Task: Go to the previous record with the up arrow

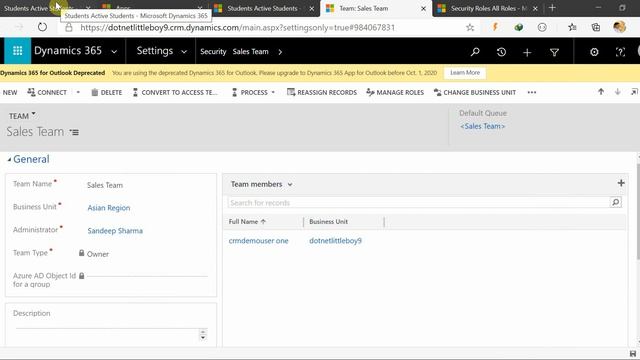Action: (x=601, y=92)
